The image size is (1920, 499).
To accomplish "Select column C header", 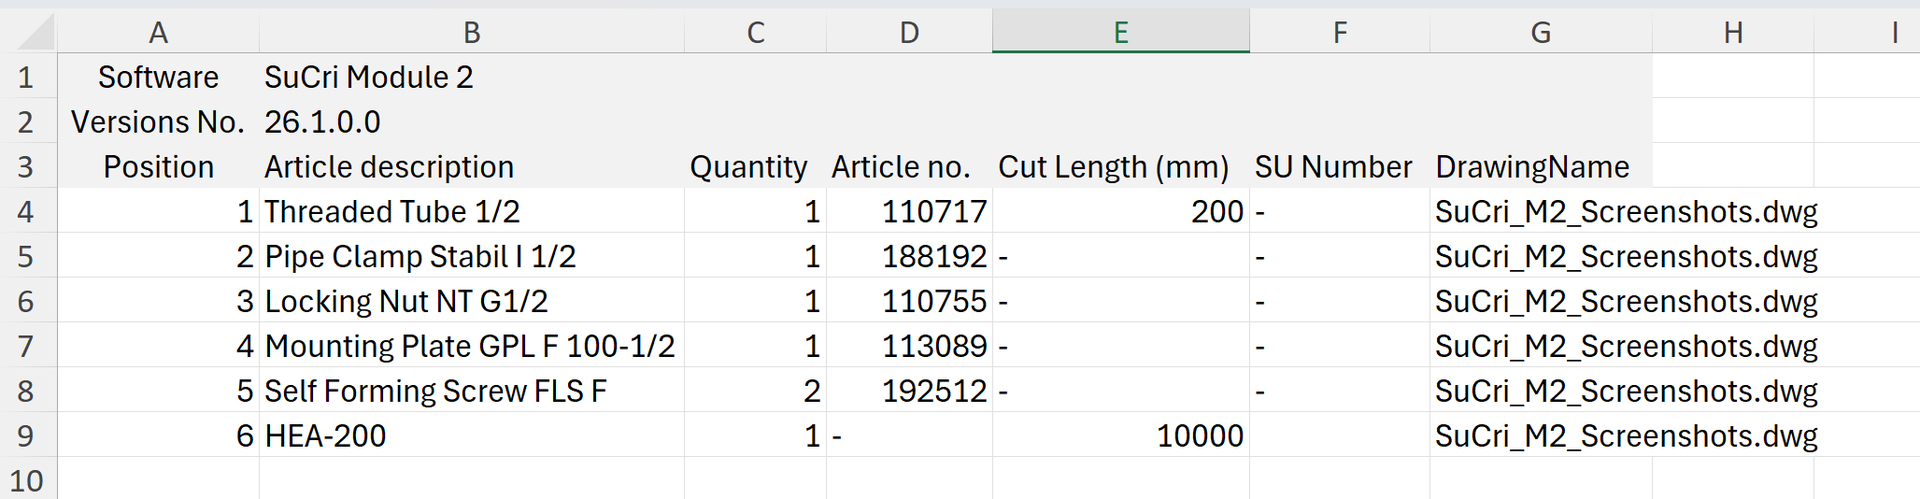I will (756, 33).
